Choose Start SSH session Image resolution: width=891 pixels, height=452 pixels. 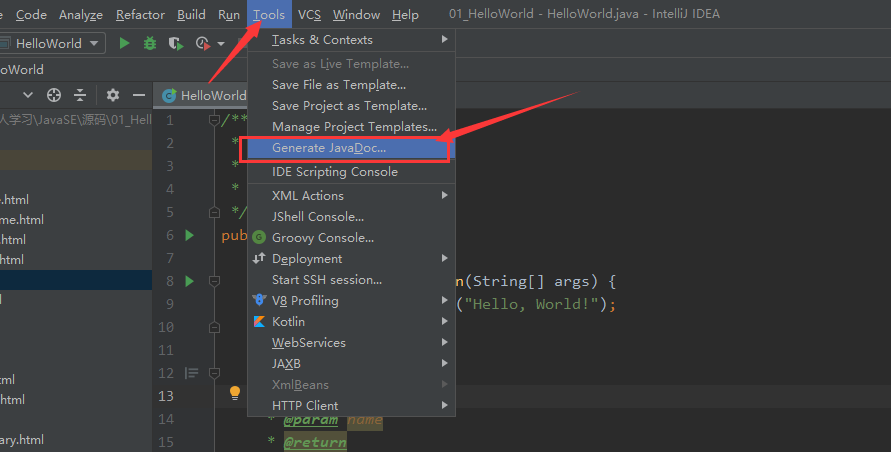pyautogui.click(x=351, y=280)
